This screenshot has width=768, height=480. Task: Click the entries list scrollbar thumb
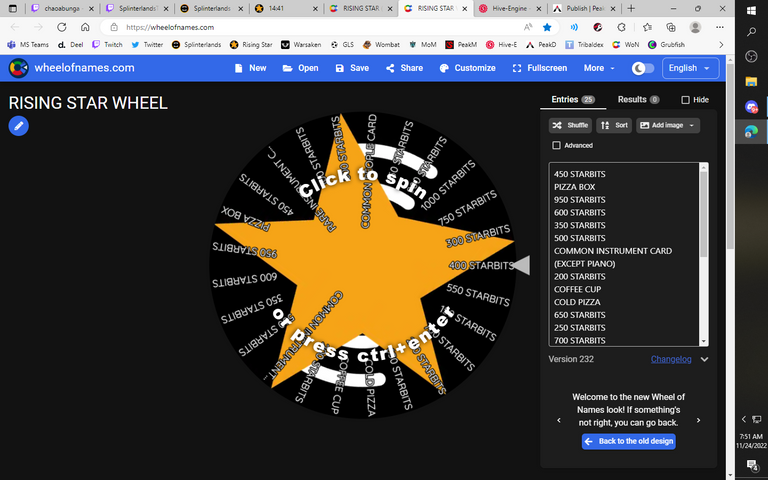[x=703, y=214]
